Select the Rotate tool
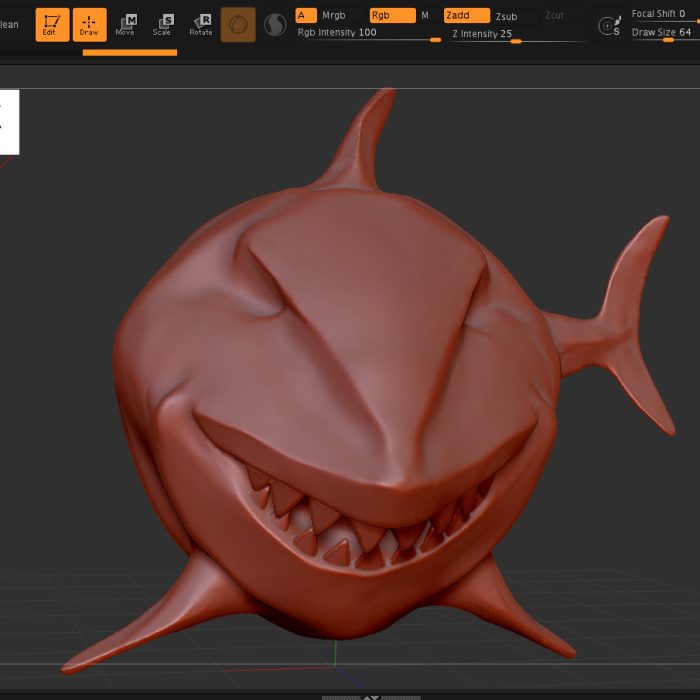Screen dimensions: 700x700 tap(201, 25)
